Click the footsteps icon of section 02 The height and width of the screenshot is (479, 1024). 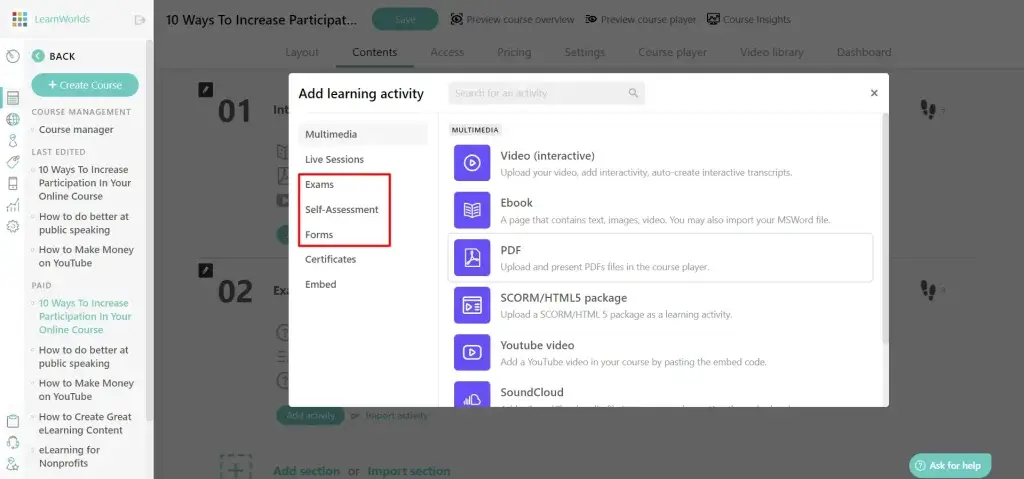pos(927,289)
